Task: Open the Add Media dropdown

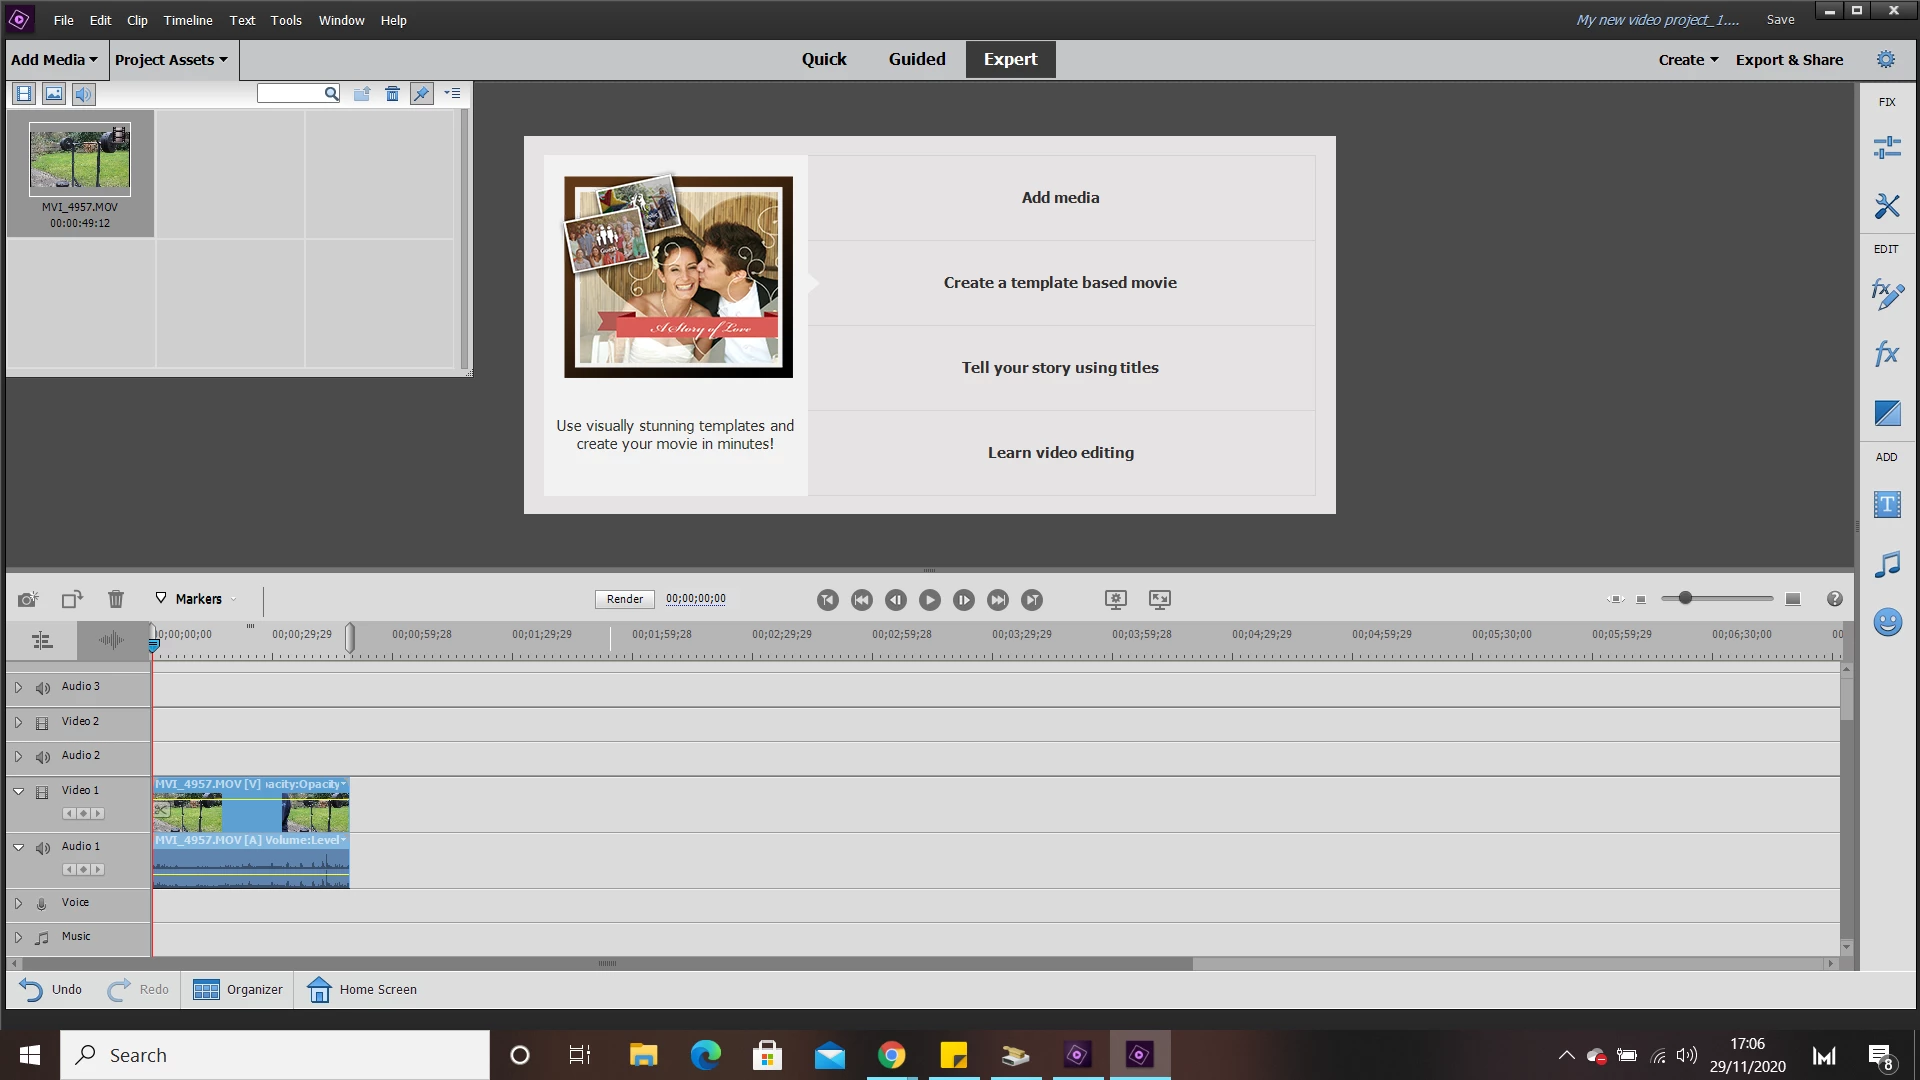Action: click(x=54, y=60)
